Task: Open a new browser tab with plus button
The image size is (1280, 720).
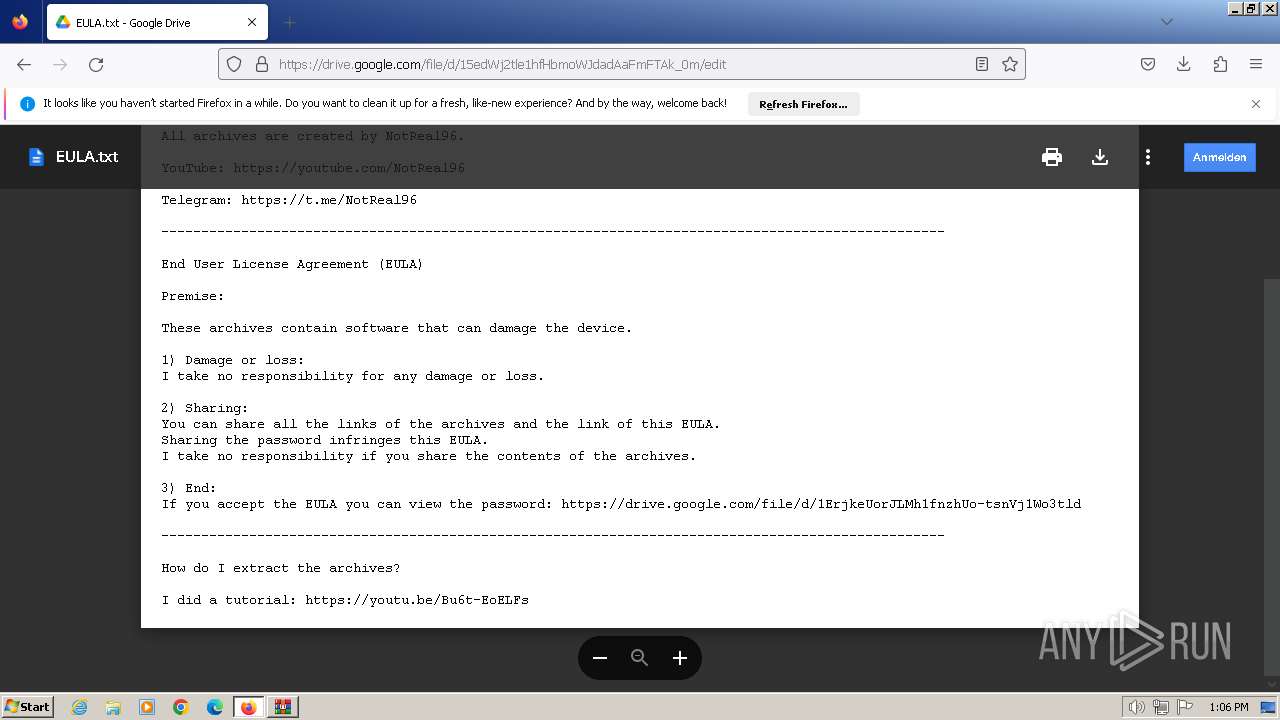Action: pos(289,22)
